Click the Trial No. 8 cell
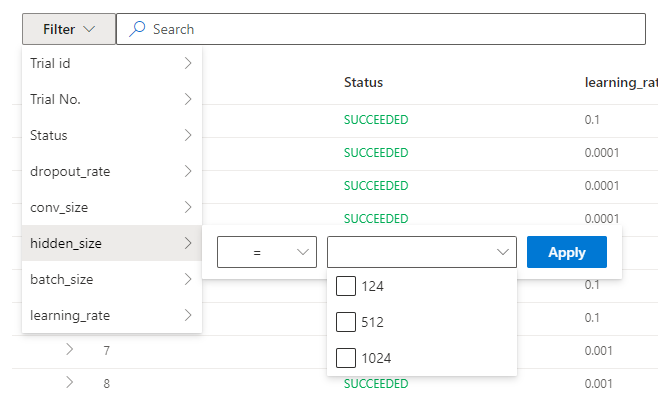The height and width of the screenshot is (393, 658). coord(107,383)
